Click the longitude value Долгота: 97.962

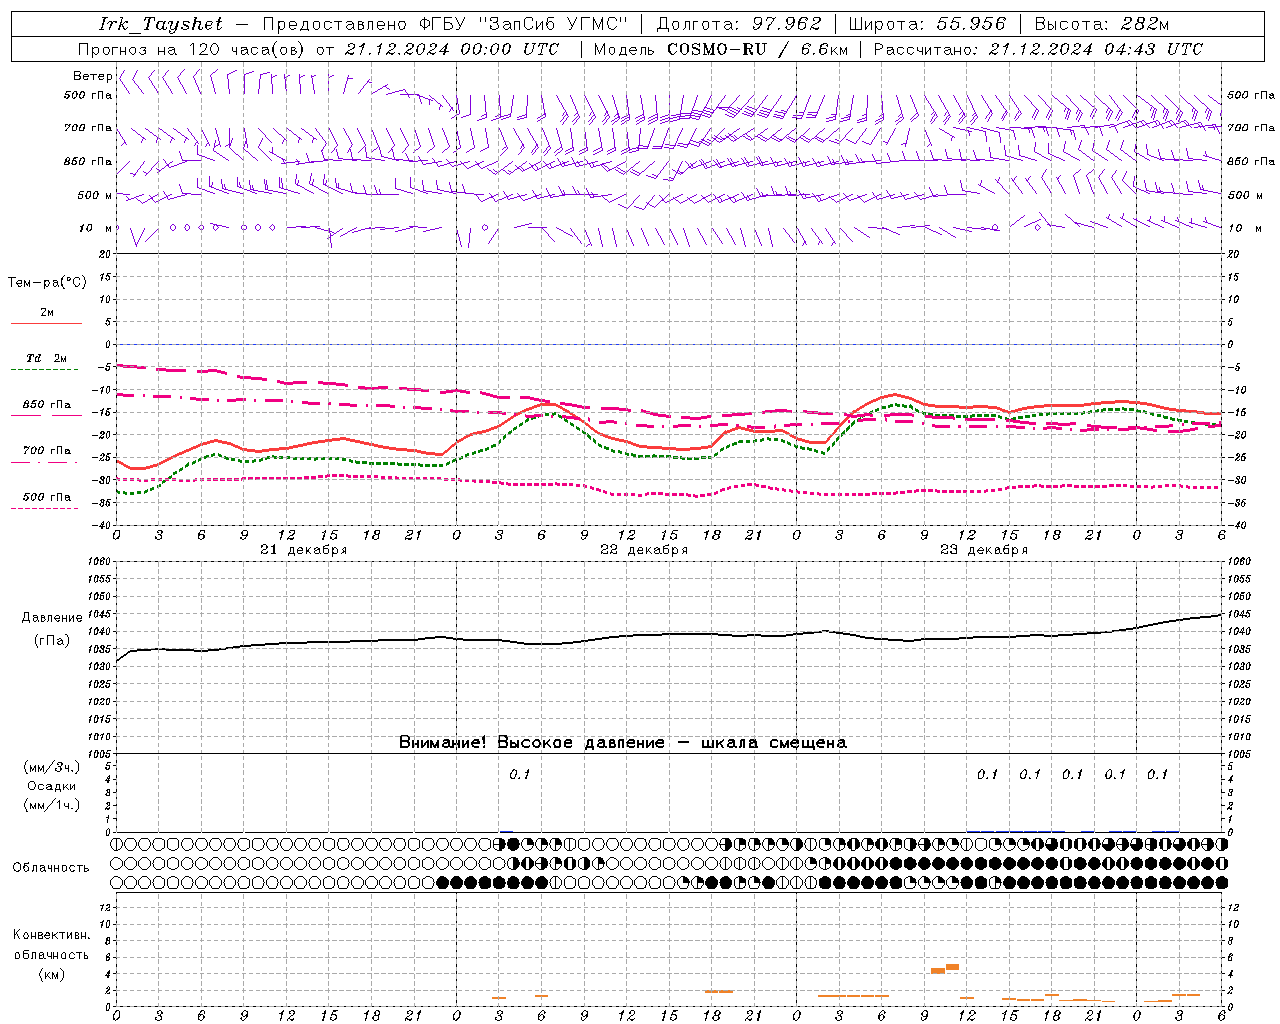[738, 24]
